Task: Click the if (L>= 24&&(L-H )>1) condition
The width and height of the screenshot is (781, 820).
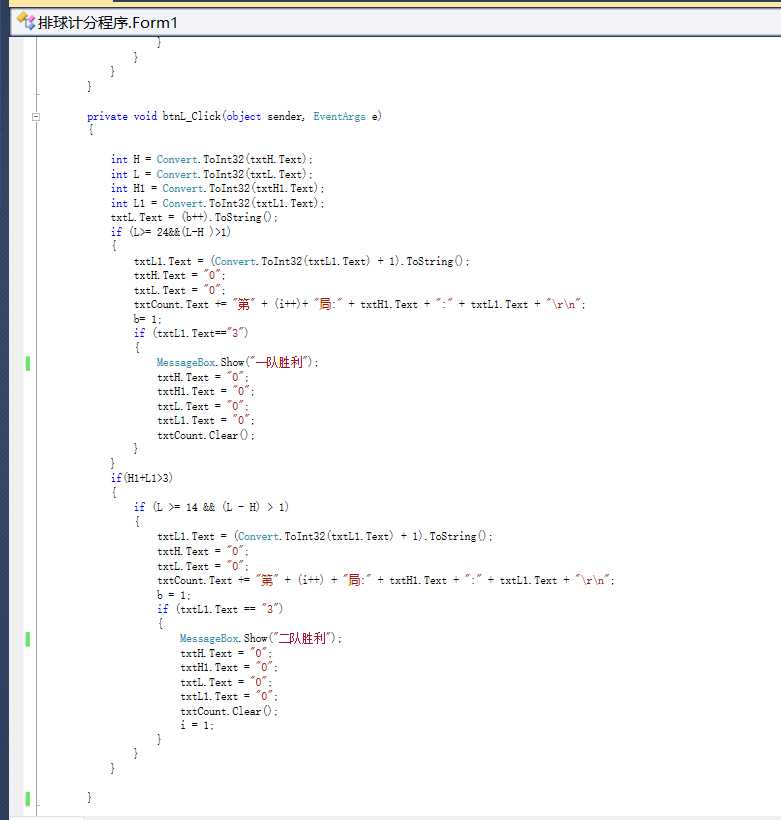Action: 171,232
